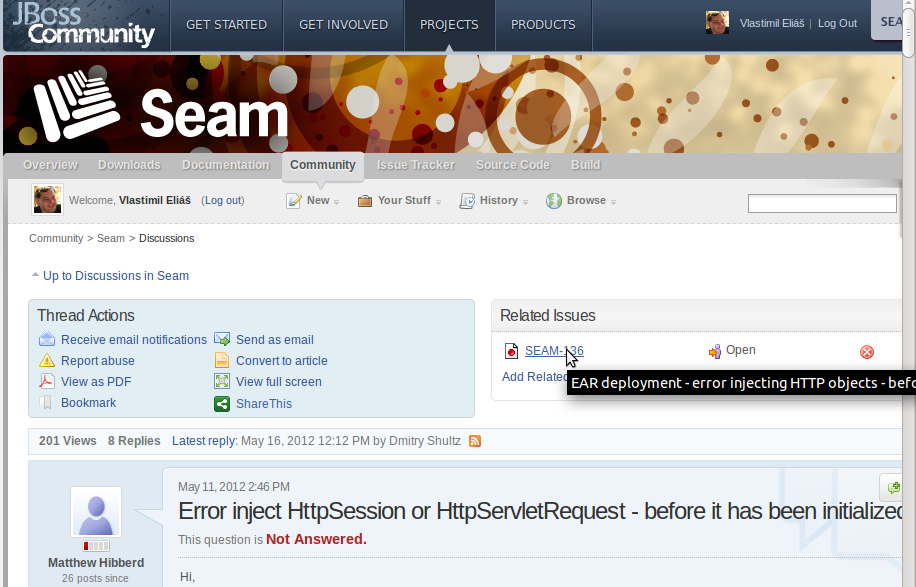Switch to the Overview tab
Screen dimensions: 916x587
coord(50,165)
